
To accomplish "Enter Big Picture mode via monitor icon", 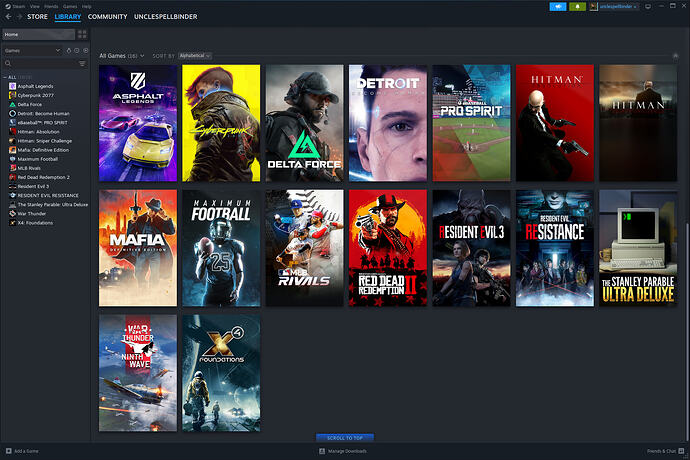I will coord(648,7).
